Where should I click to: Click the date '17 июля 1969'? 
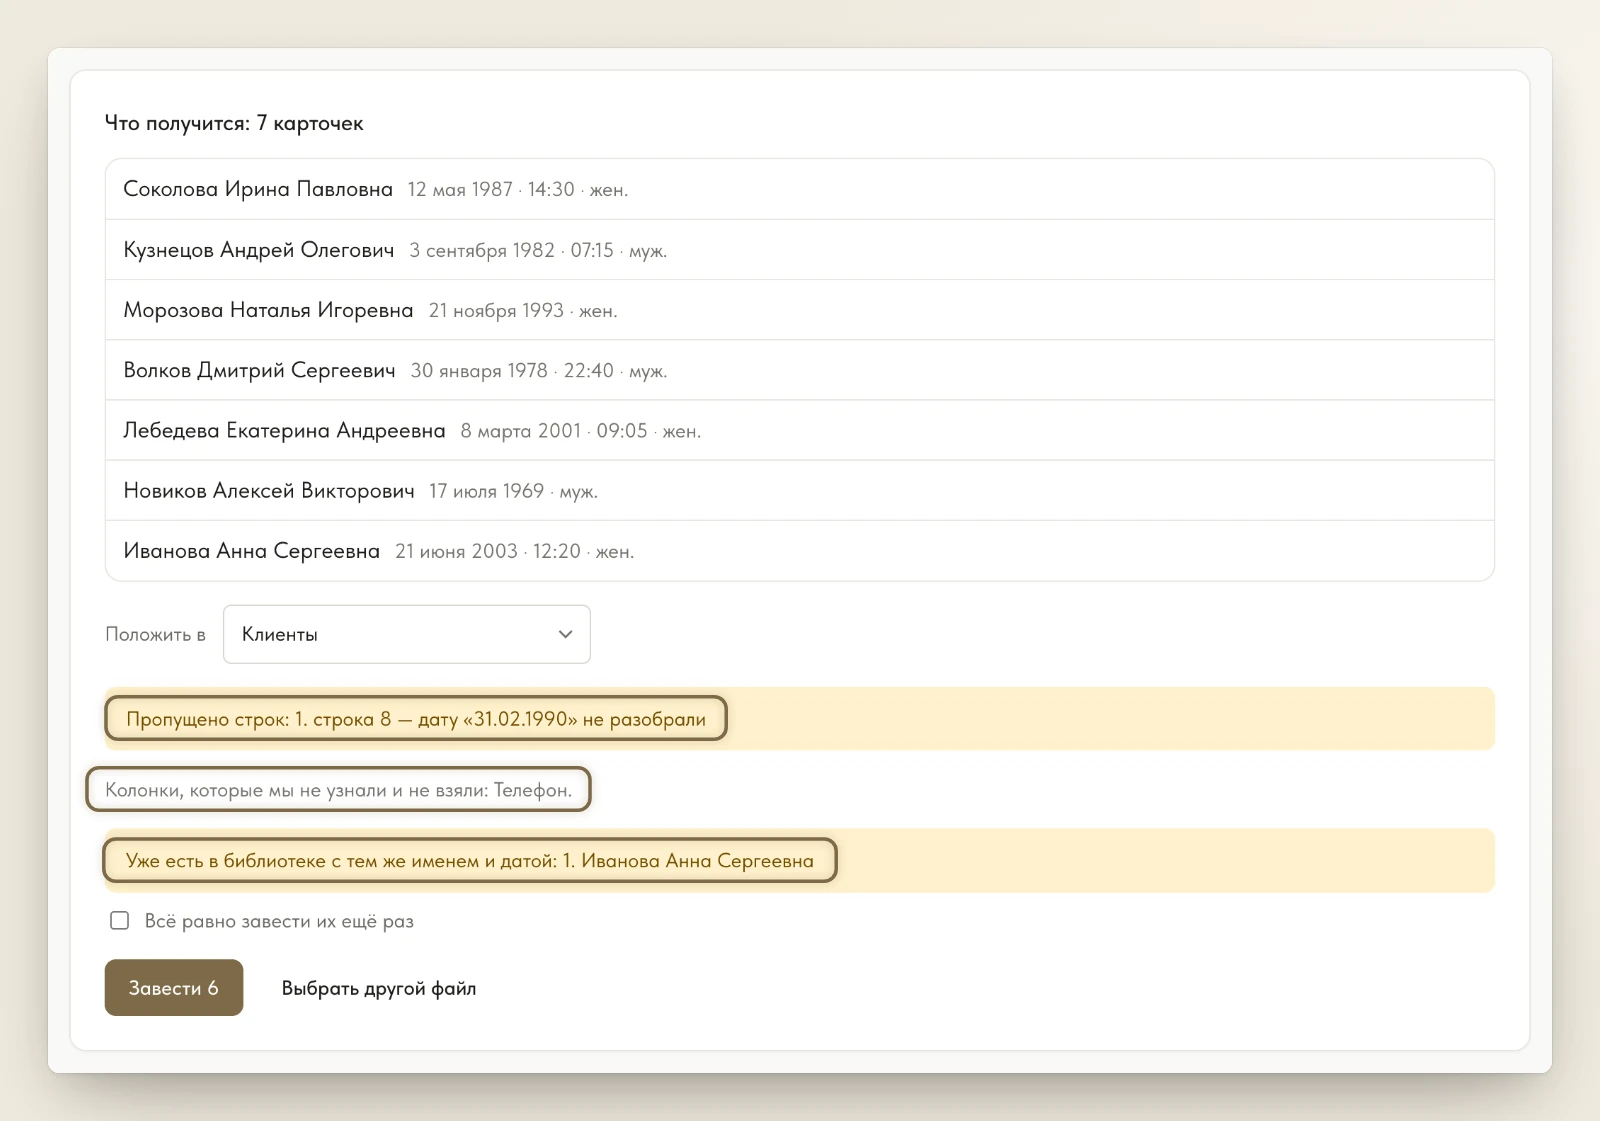coord(487,490)
